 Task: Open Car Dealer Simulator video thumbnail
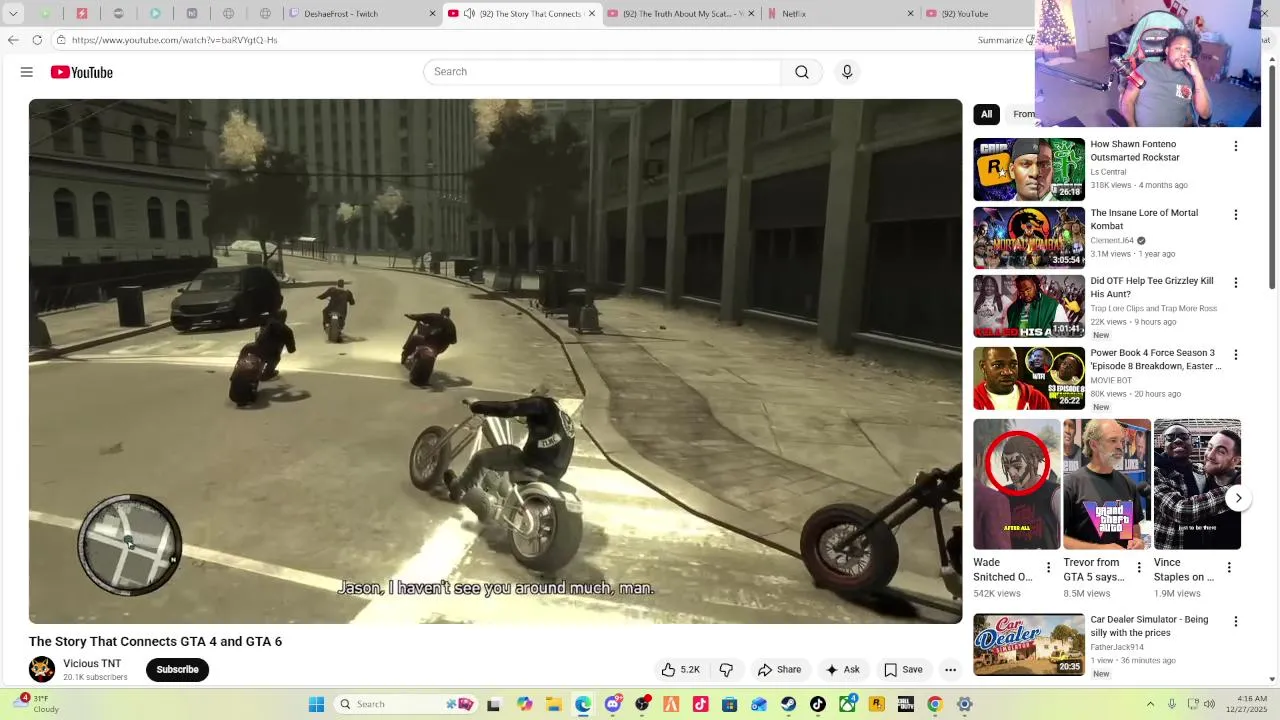click(1029, 645)
